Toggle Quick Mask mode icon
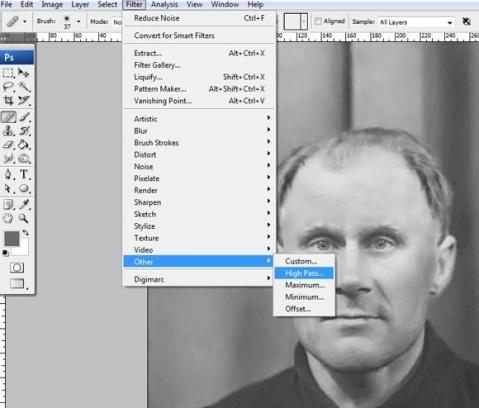The image size is (479, 408). (17, 268)
